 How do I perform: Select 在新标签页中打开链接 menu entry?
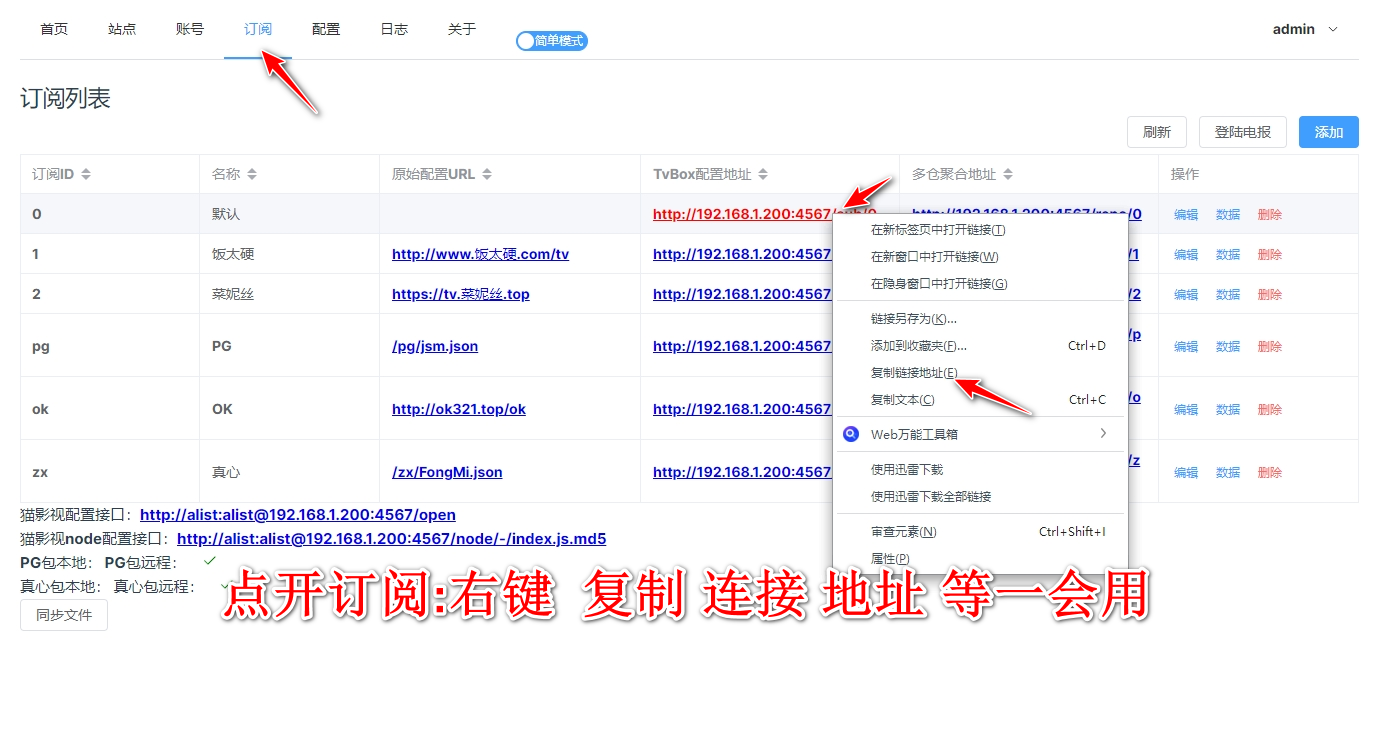[938, 230]
